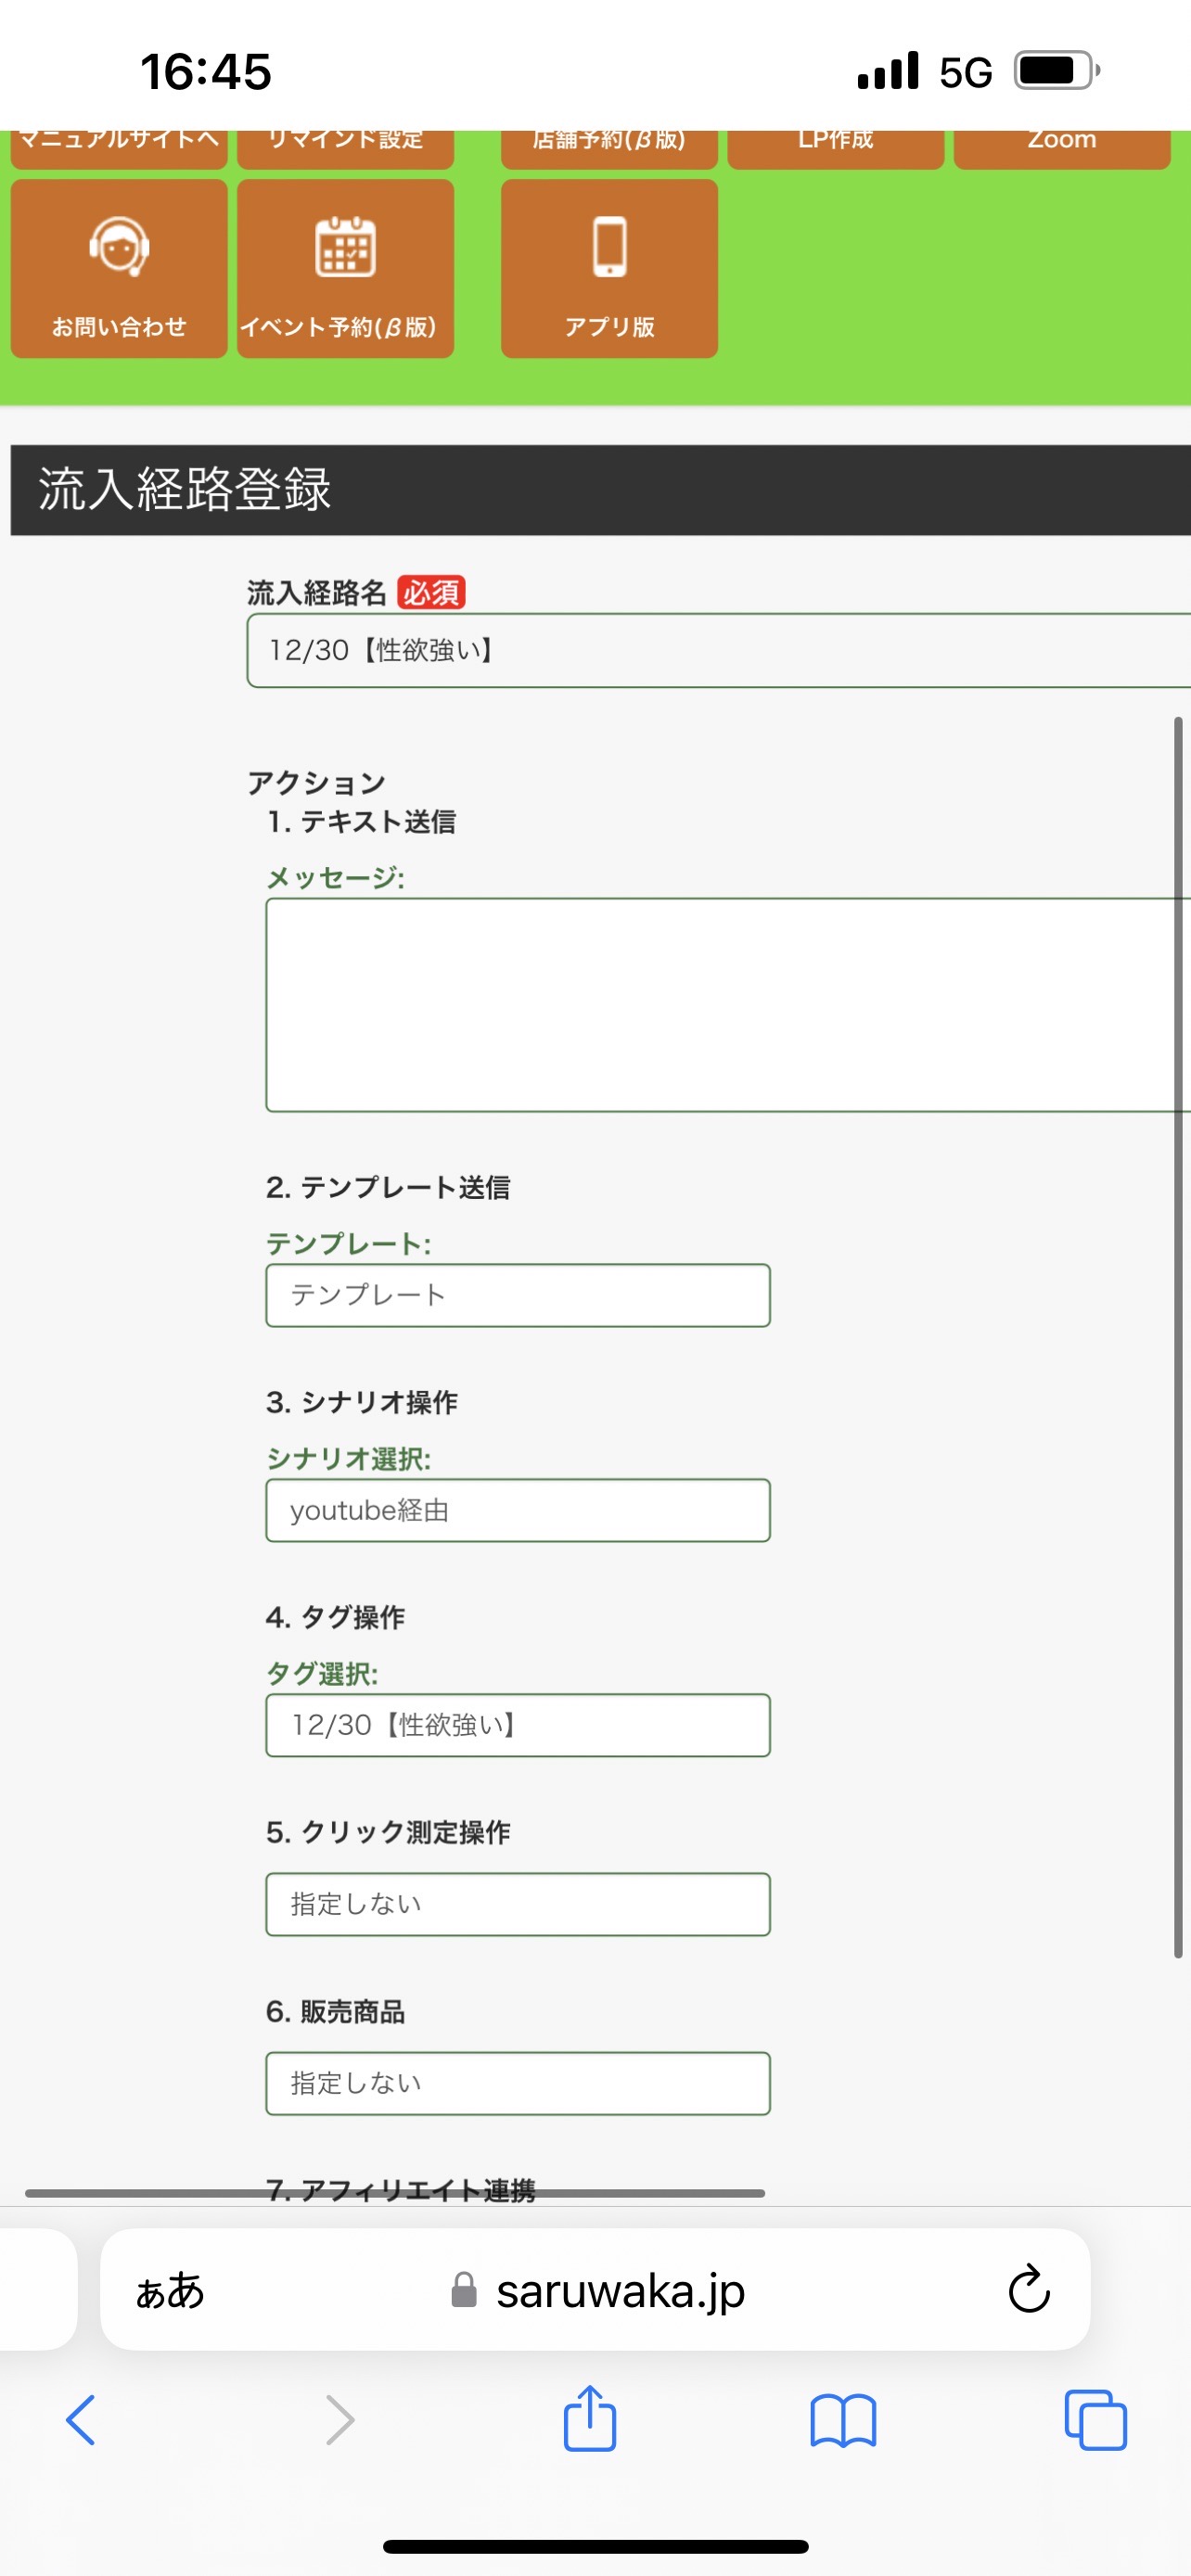Open the 販売商品 dropdown
Image resolution: width=1191 pixels, height=2576 pixels.
tap(518, 2083)
